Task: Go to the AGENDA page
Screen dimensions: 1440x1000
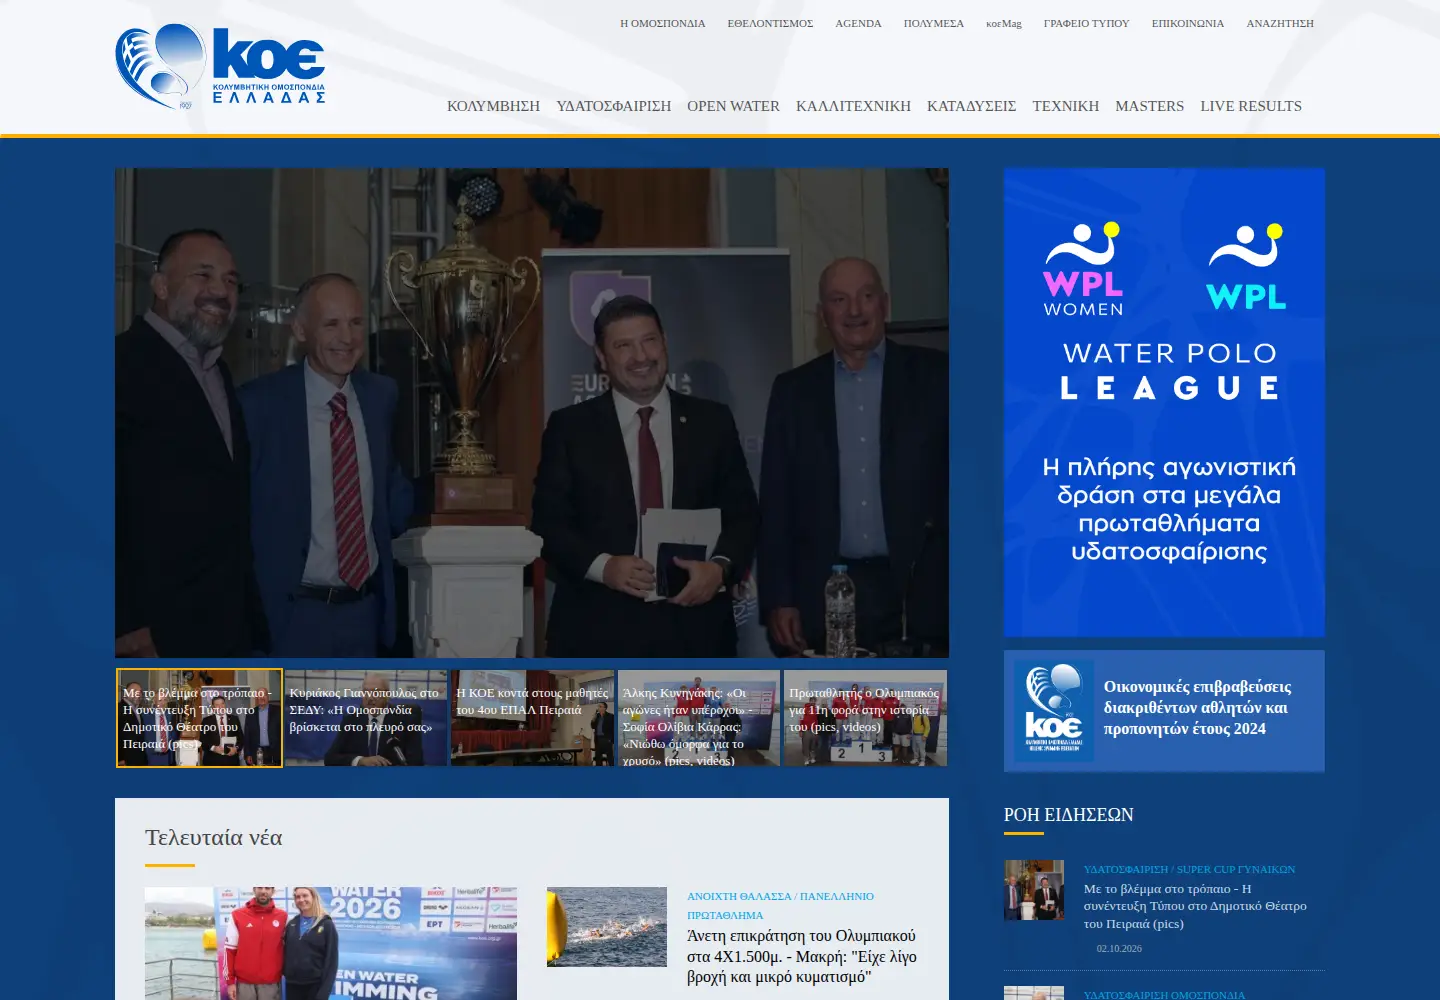Action: 858,23
